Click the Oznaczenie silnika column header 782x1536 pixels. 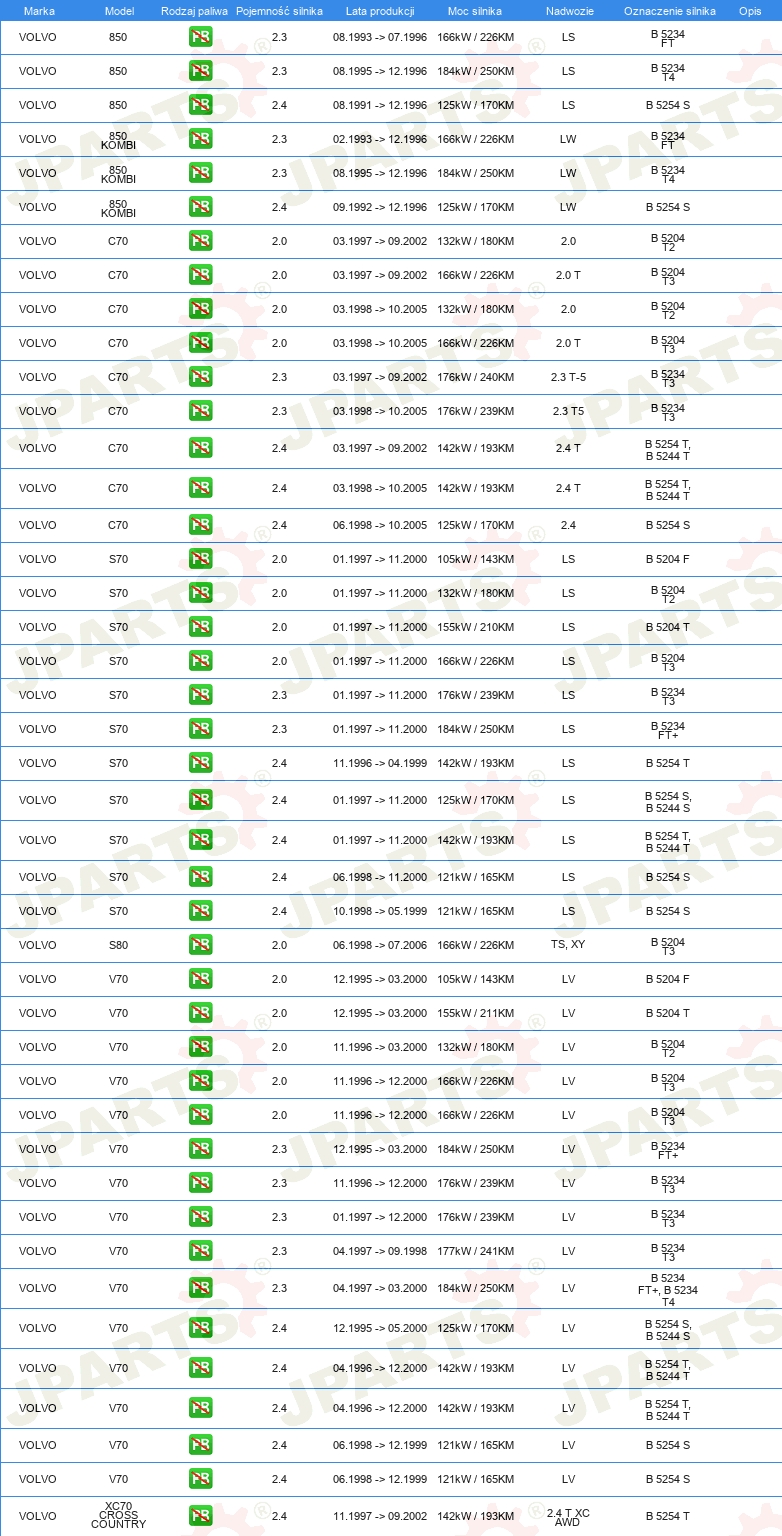tap(670, 11)
